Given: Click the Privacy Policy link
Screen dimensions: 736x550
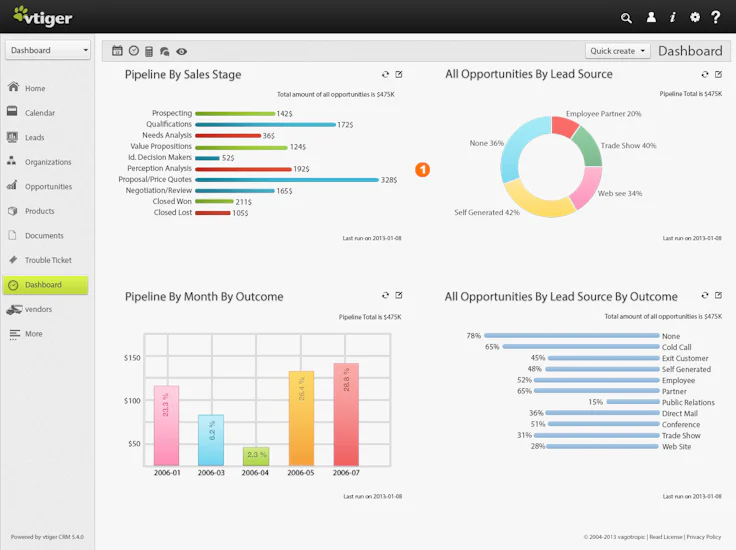Looking at the screenshot, I should 704,537.
